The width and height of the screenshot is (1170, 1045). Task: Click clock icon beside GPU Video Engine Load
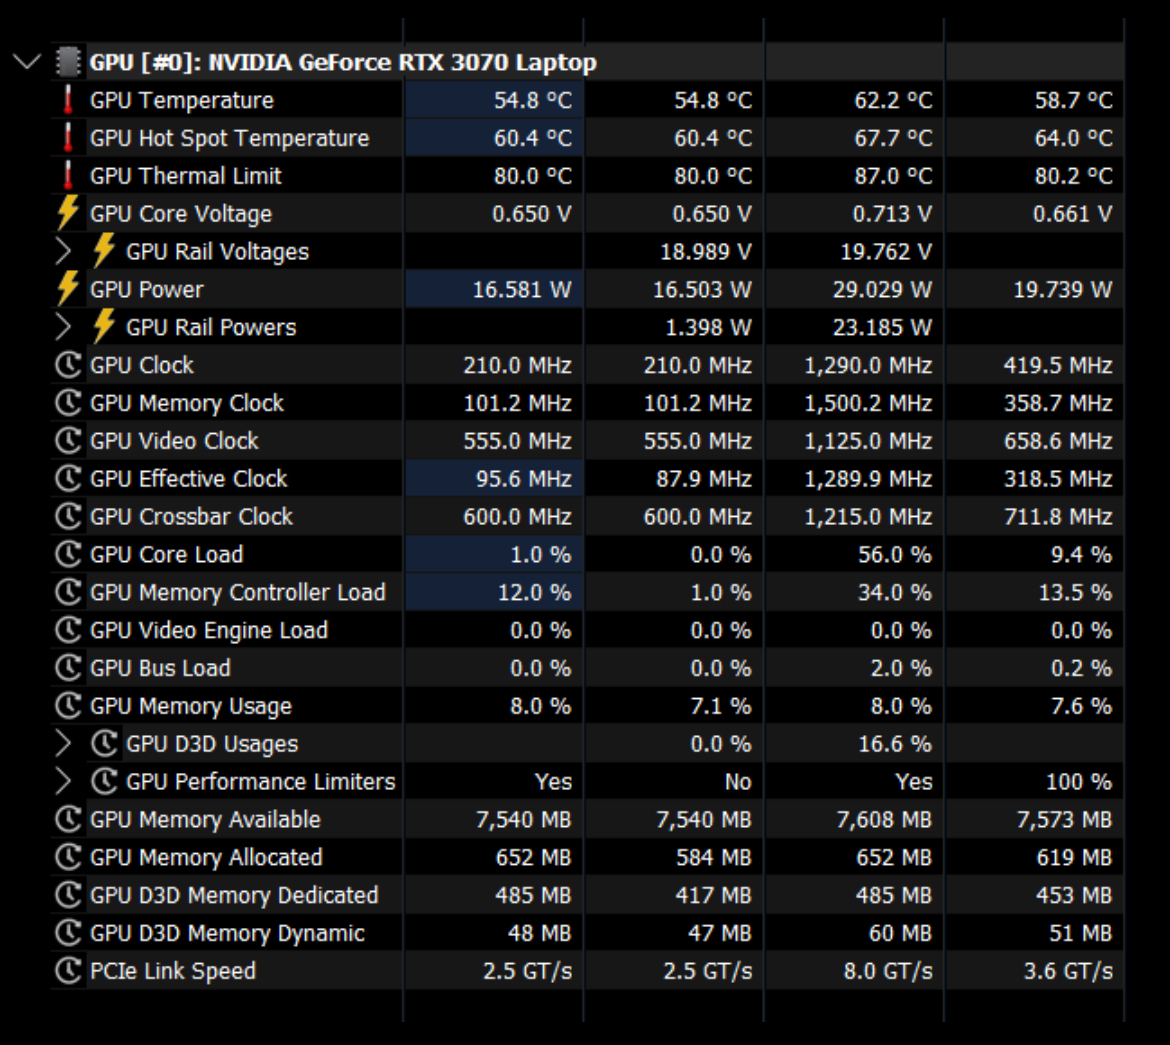click(68, 630)
